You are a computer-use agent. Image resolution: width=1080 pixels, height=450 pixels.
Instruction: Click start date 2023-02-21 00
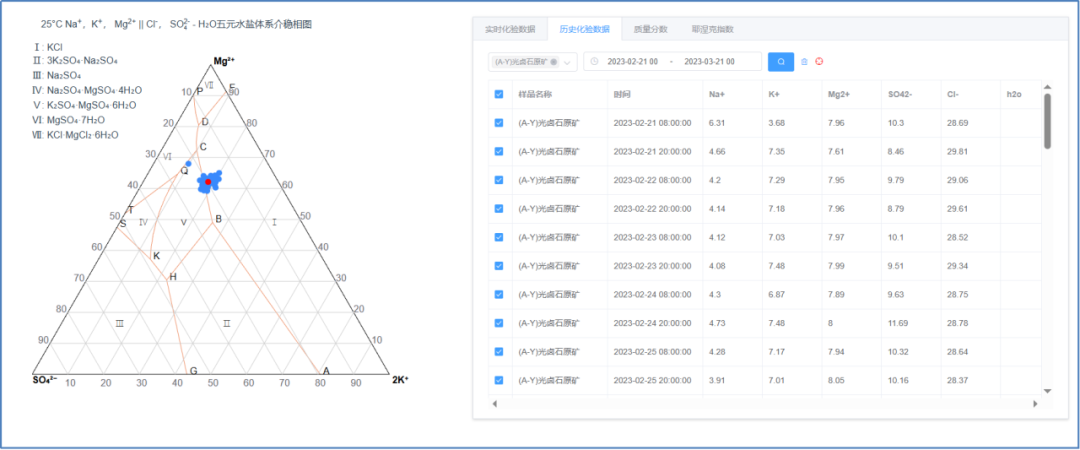(x=632, y=62)
